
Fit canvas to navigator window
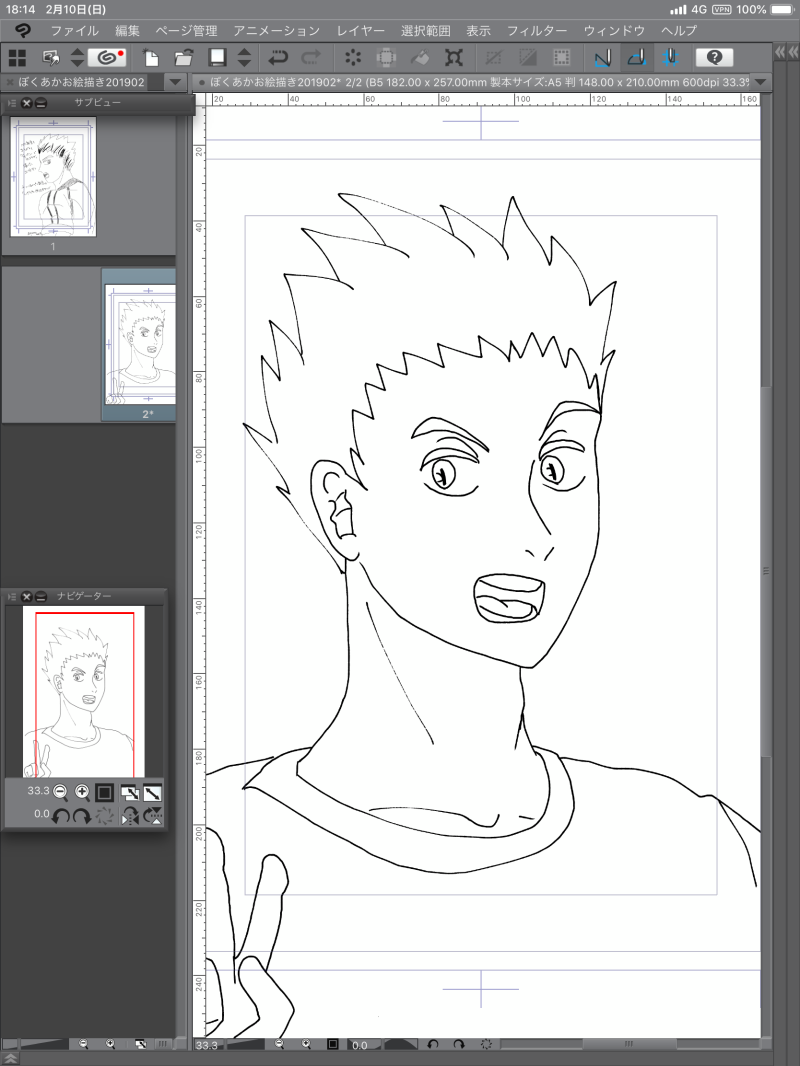point(152,793)
